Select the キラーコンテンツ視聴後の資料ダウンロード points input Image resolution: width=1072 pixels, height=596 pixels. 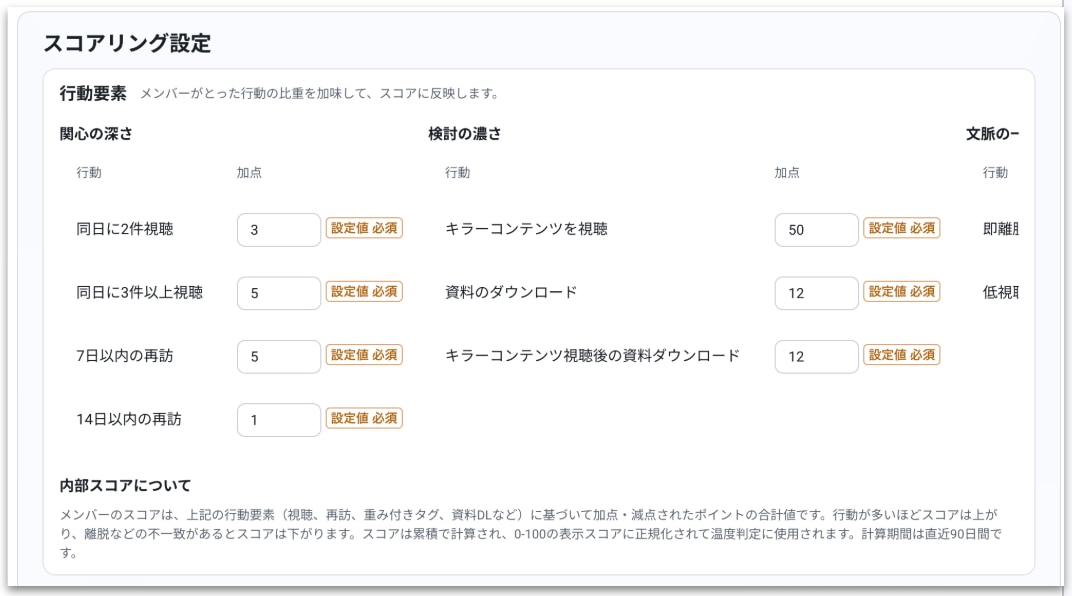point(816,356)
